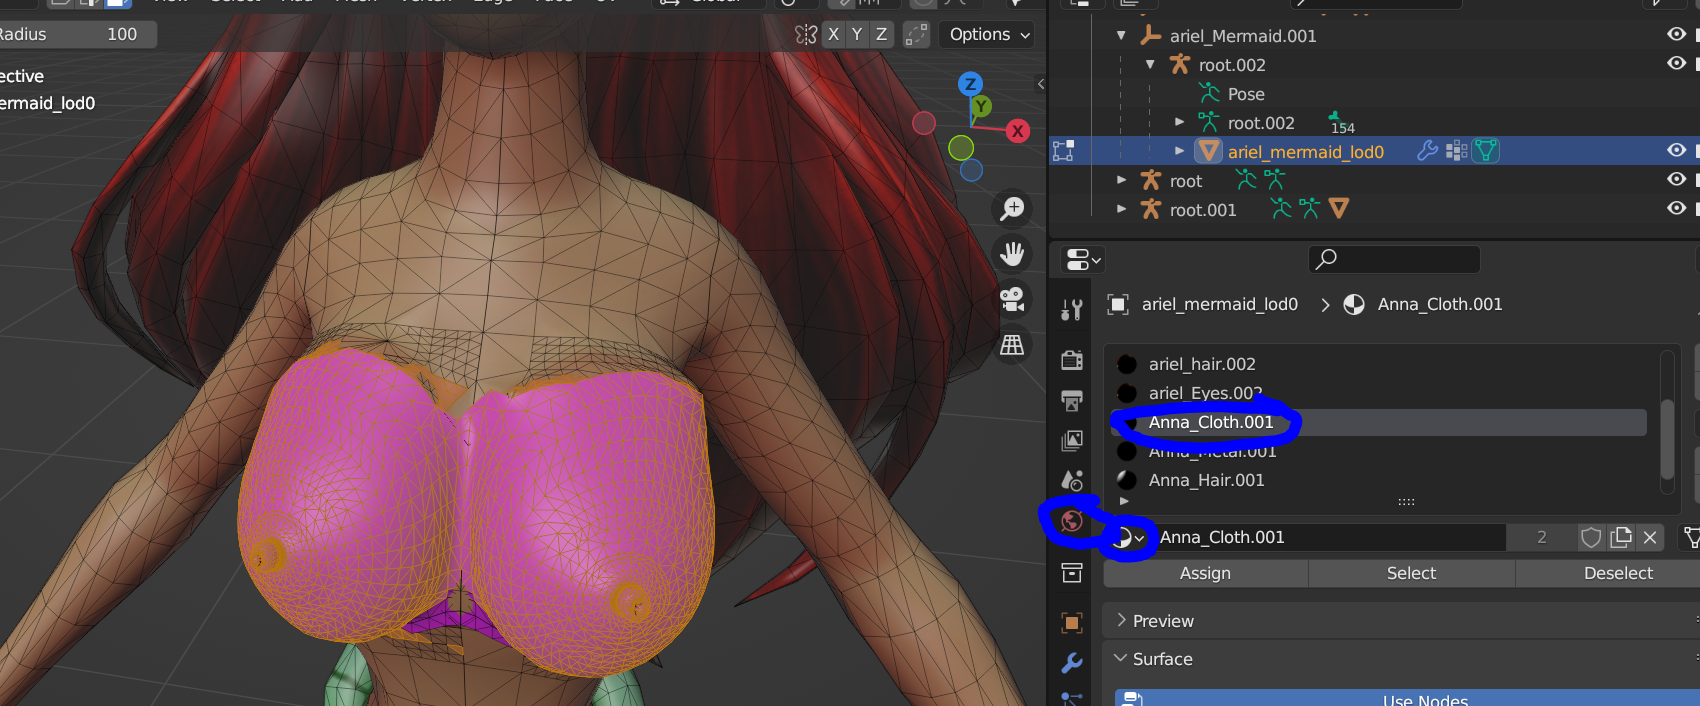Click the mesh data icon on ariel_mermaid_lod0 row
Screen dimensions: 1700x706
(x=1485, y=151)
